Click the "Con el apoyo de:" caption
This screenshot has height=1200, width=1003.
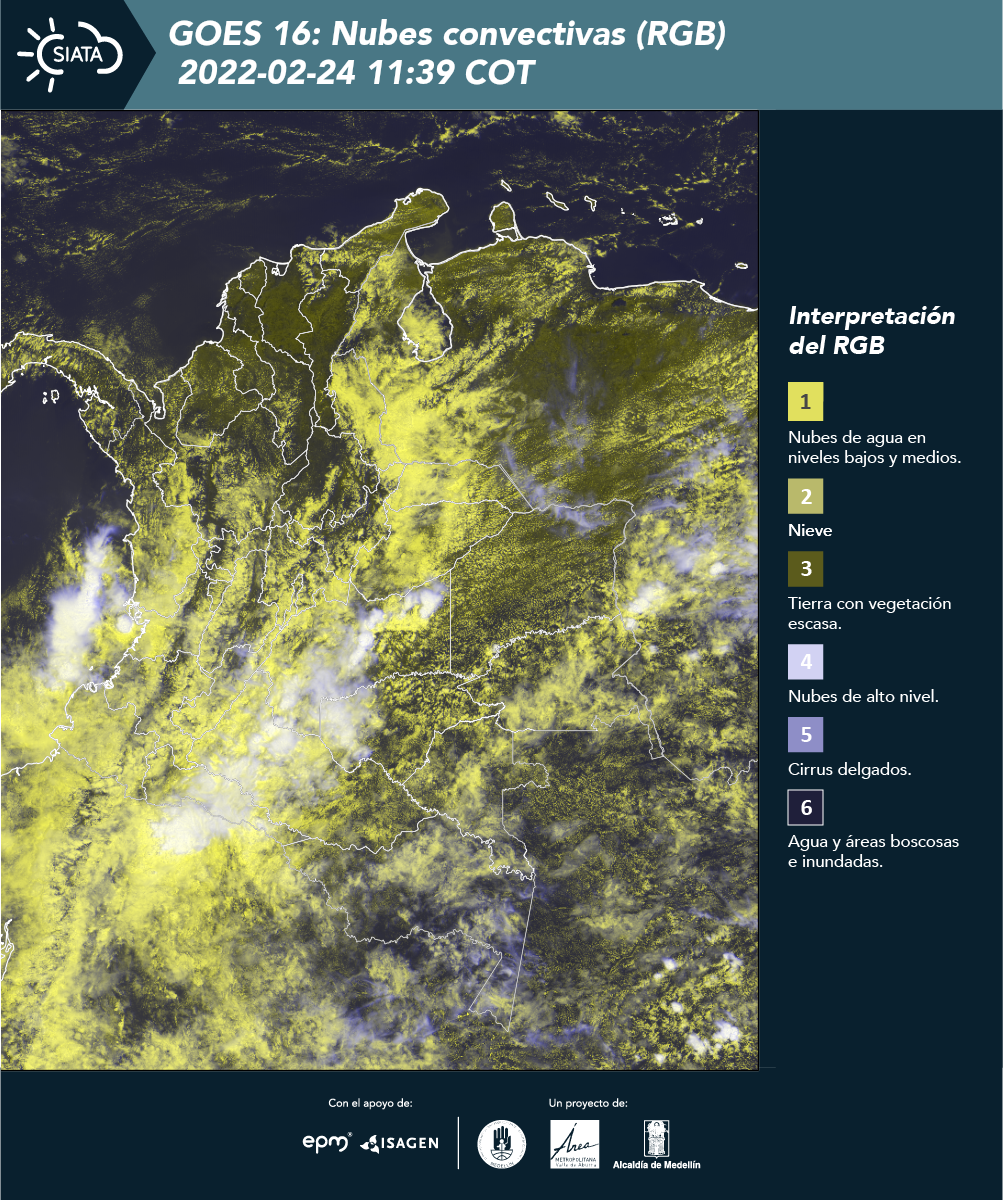pyautogui.click(x=371, y=1103)
